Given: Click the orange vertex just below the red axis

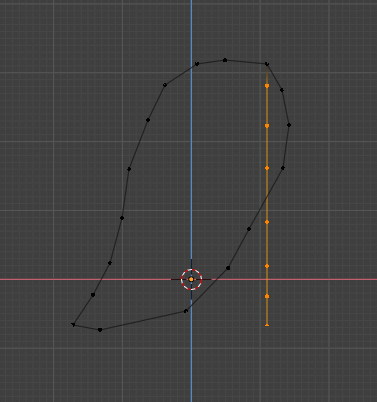Looking at the screenshot, I should pos(267,296).
